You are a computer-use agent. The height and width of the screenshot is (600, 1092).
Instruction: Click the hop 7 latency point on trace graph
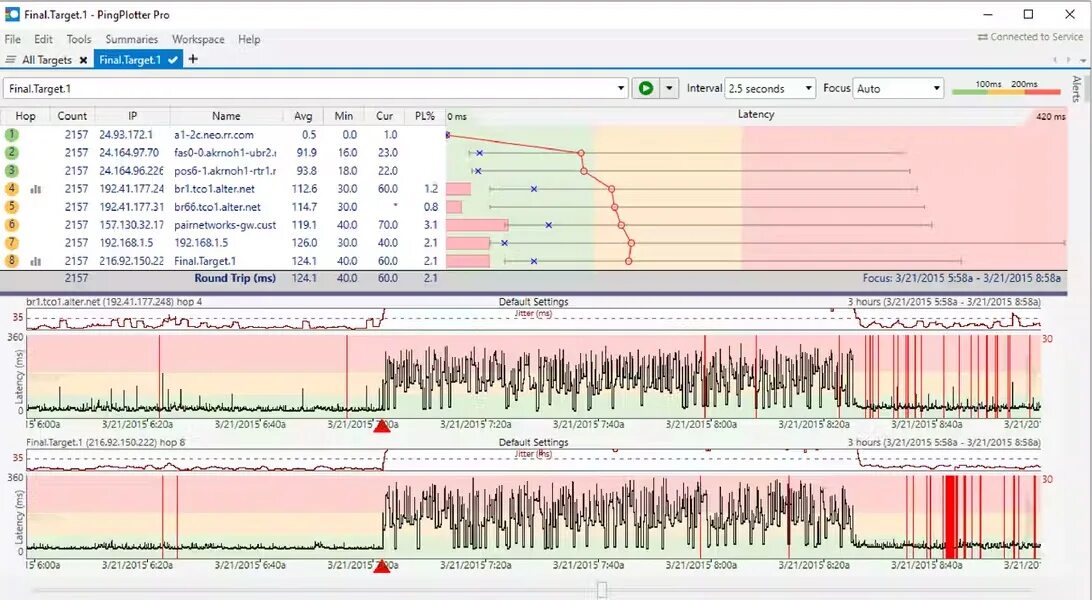tap(631, 243)
